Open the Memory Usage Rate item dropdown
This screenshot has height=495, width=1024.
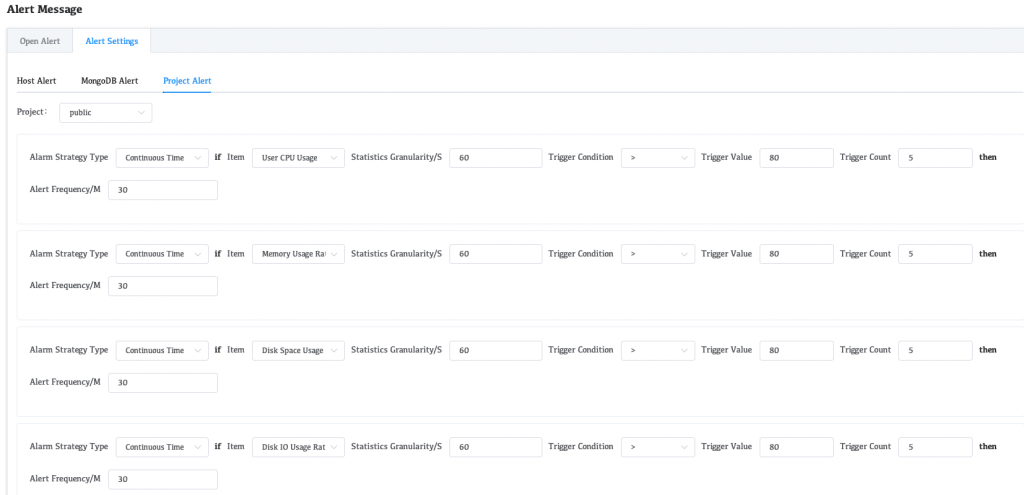298,254
